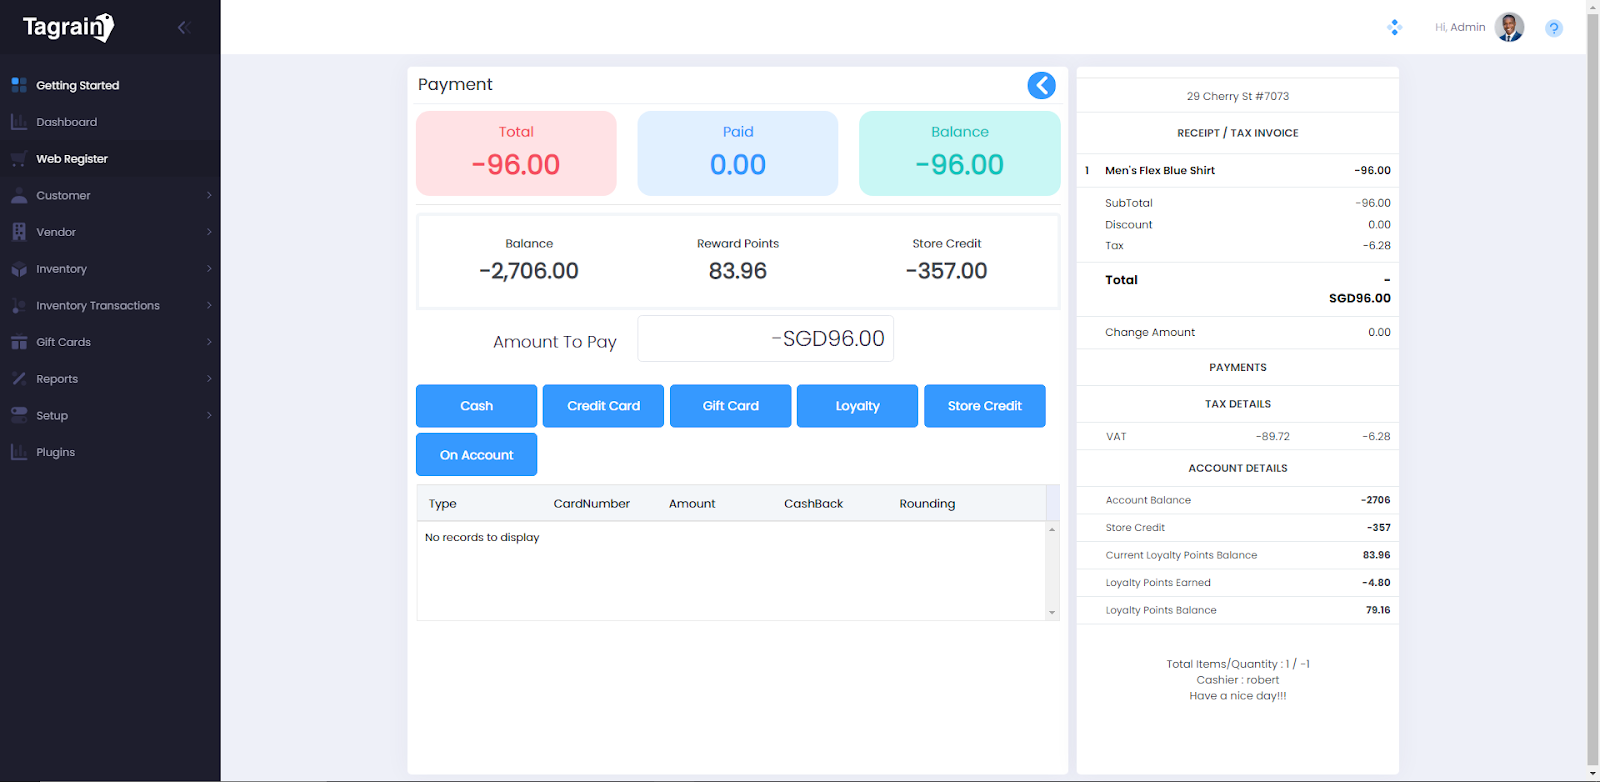The image size is (1600, 782).
Task: Click payments grid scroll-down arrow
Action: click(x=1052, y=612)
